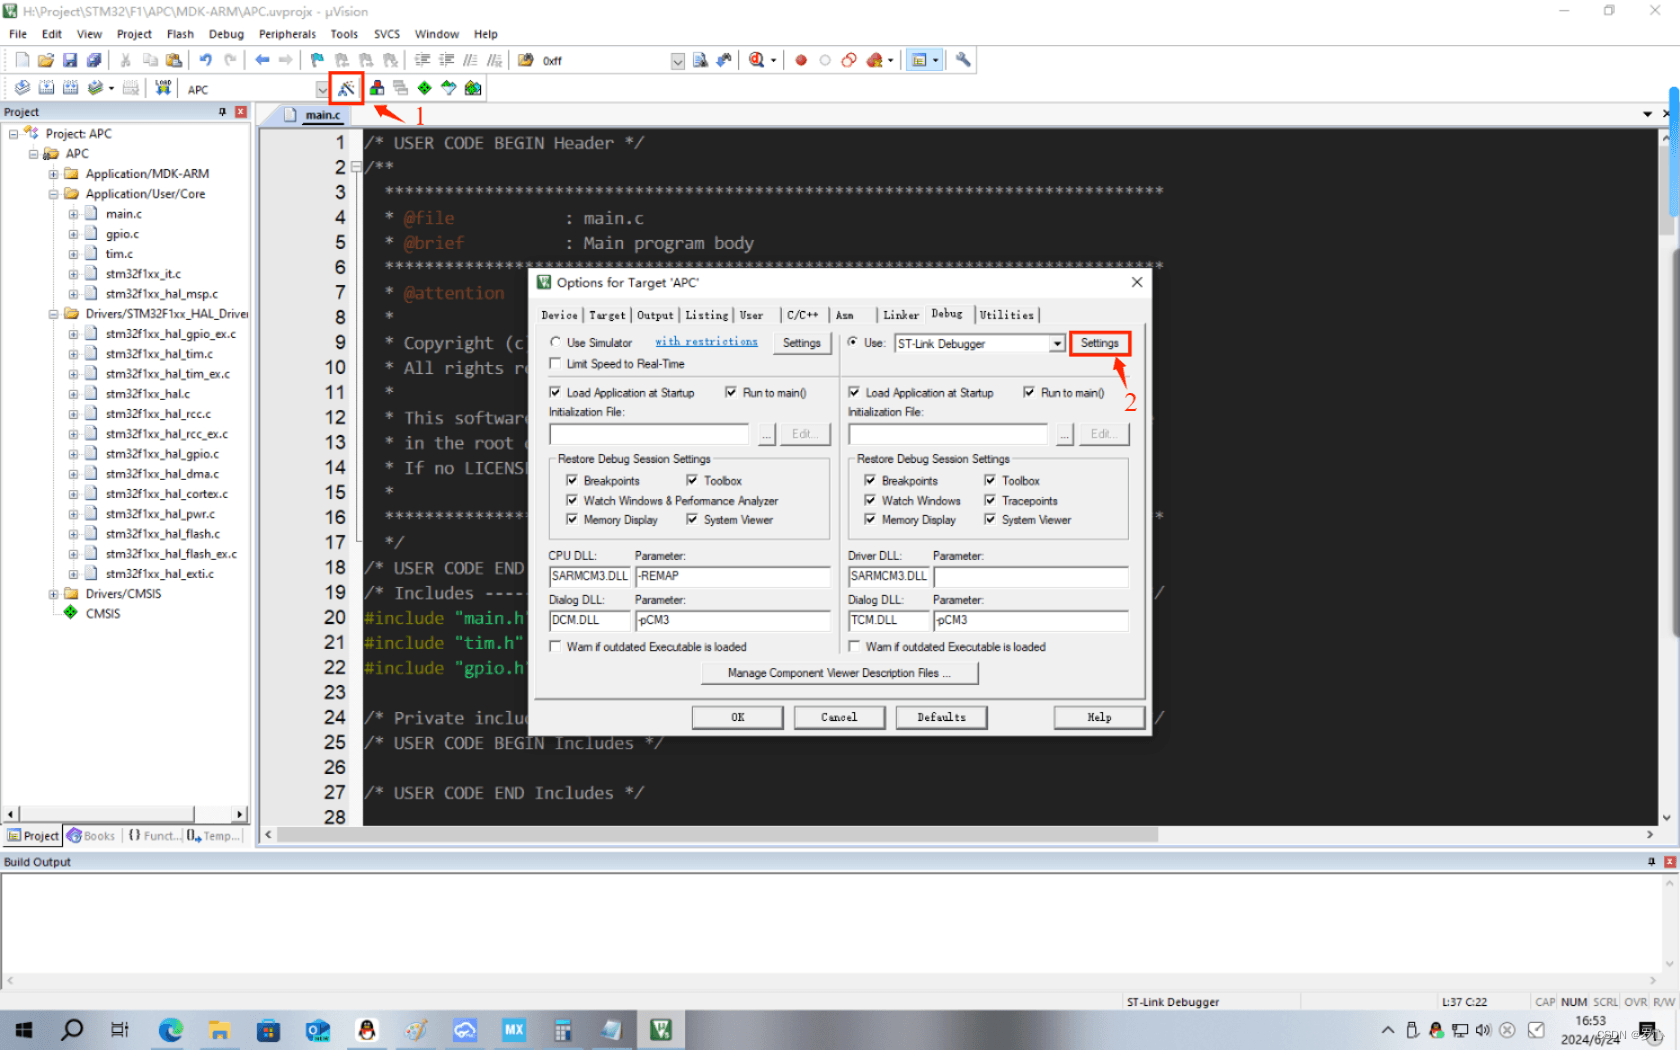
Task: Expand the Application/MDK-ARM folder
Action: coord(53,174)
